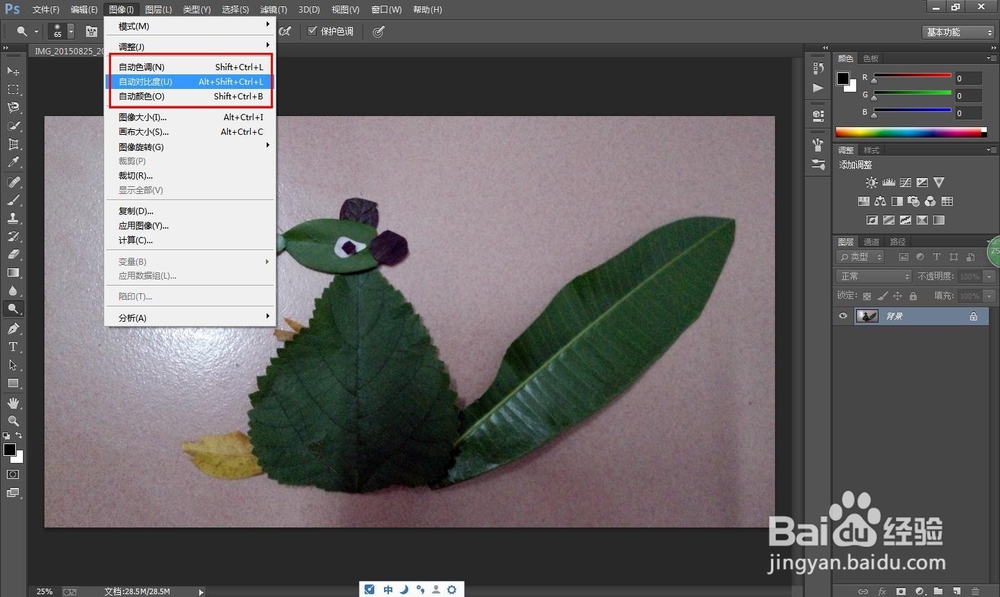Toggle the 保护色调 checkbox
The height and width of the screenshot is (597, 1000).
tap(312, 31)
